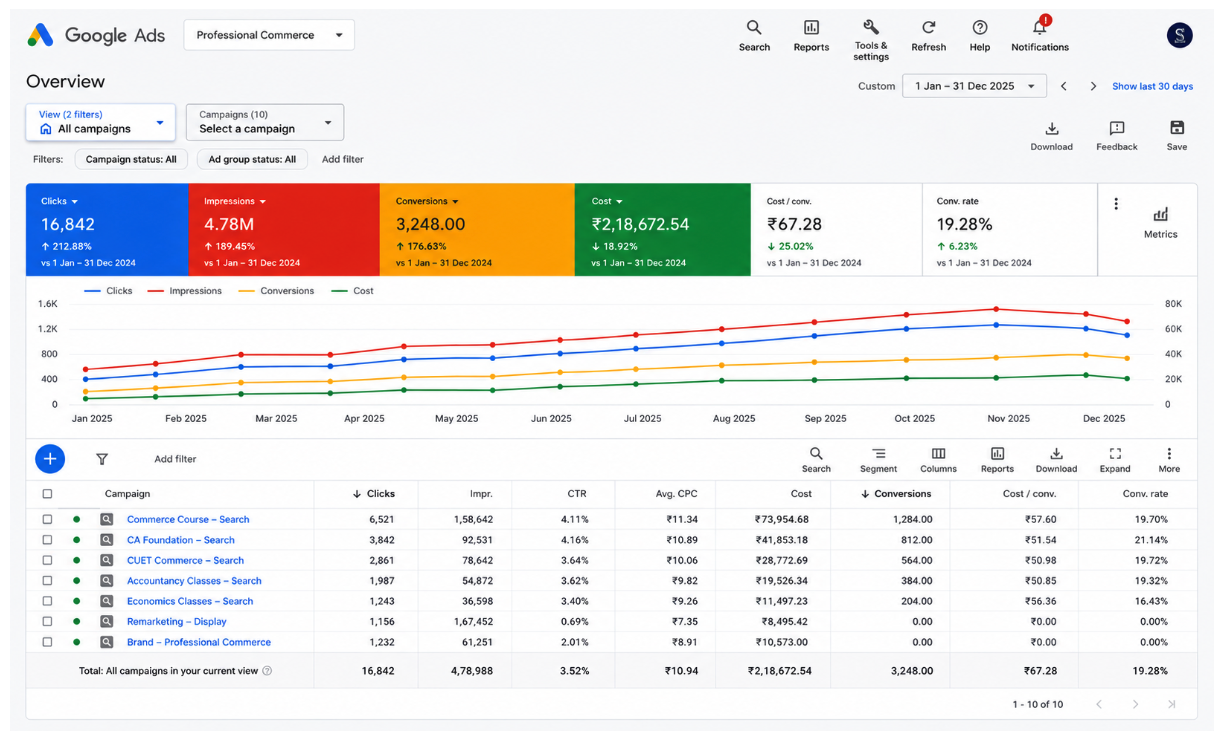Open the Commerce Course – Search campaign
Screen dimensions: 1223x741
(x=188, y=519)
